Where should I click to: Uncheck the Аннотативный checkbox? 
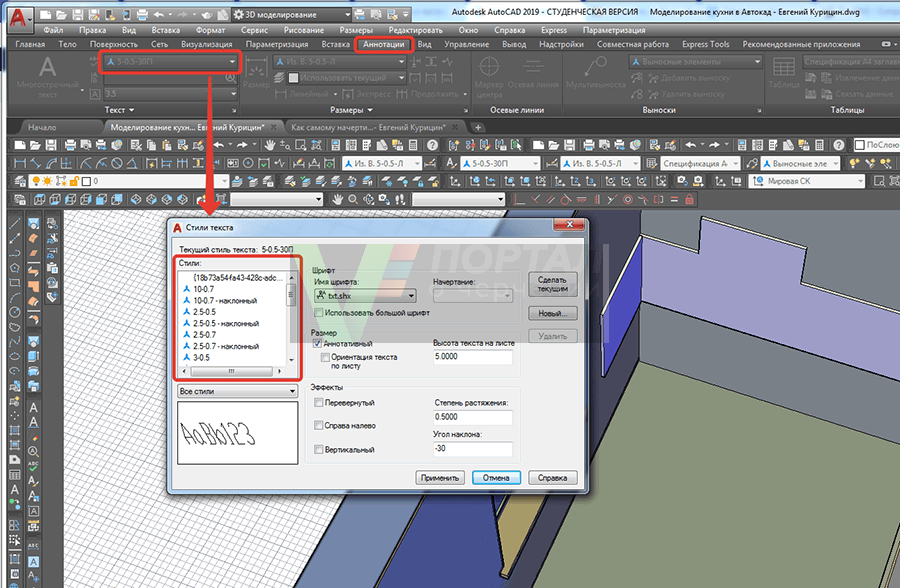318,343
